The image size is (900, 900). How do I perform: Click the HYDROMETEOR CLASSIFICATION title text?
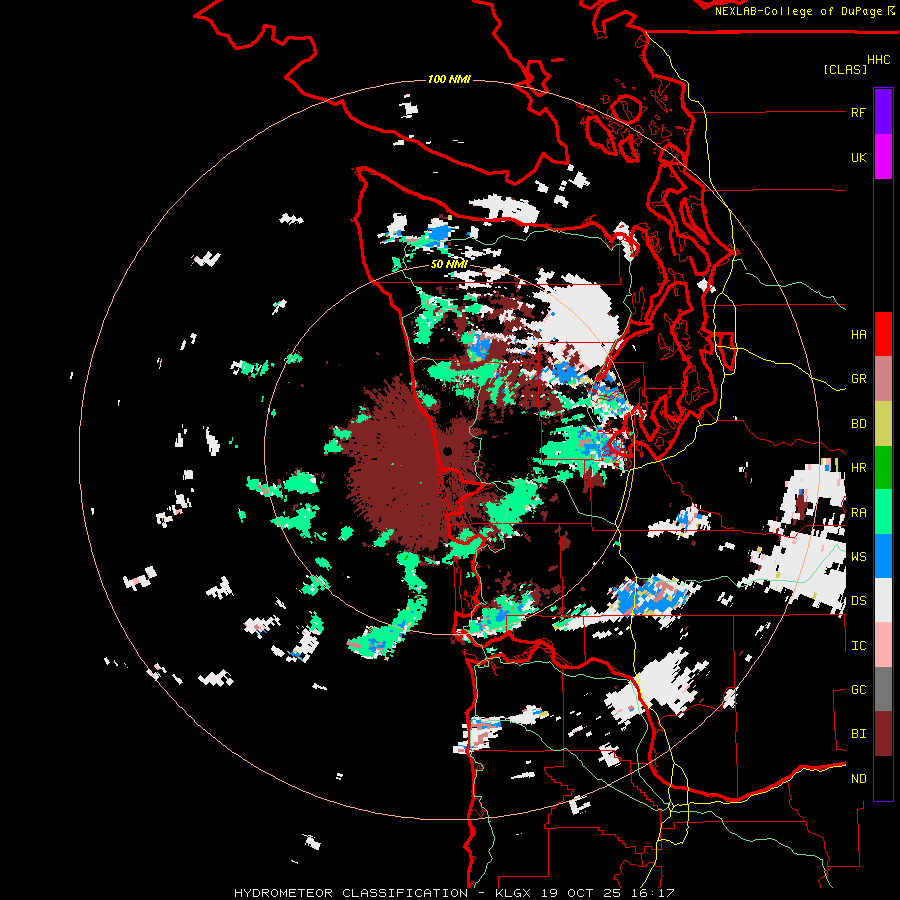[x=351, y=893]
